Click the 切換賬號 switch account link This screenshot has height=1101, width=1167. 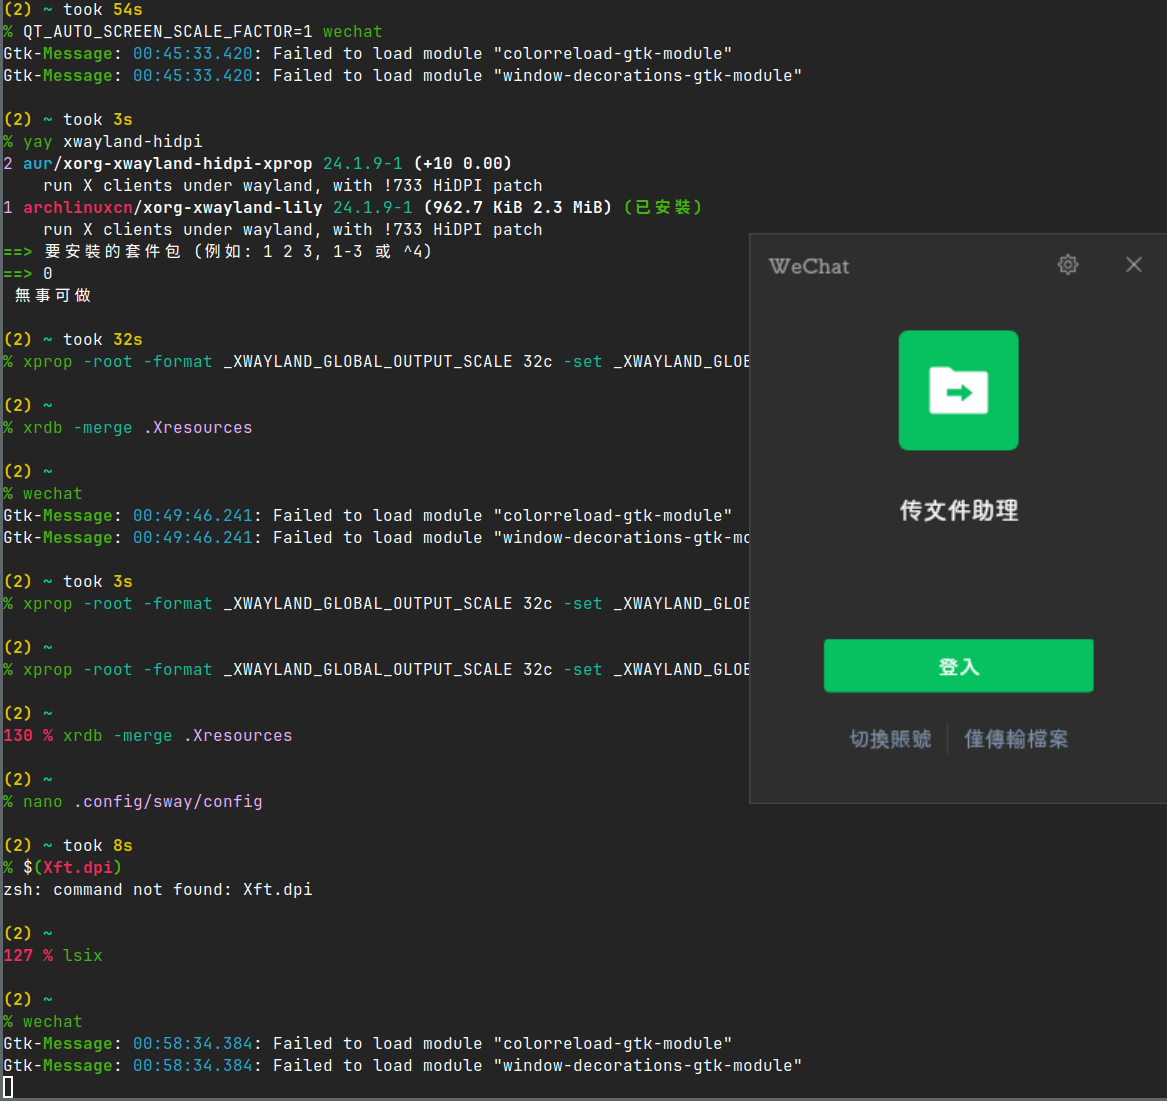(x=890, y=739)
